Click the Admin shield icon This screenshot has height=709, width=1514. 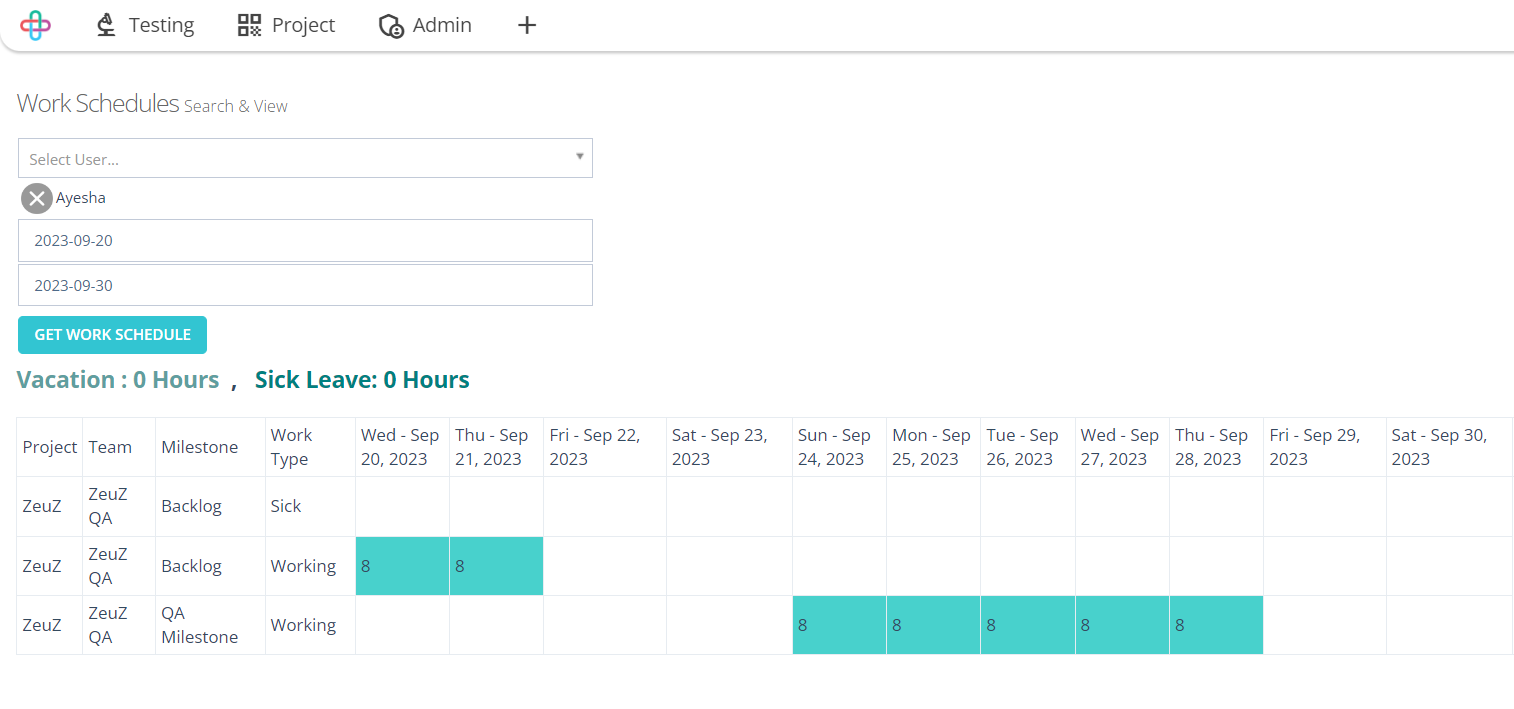pos(390,26)
